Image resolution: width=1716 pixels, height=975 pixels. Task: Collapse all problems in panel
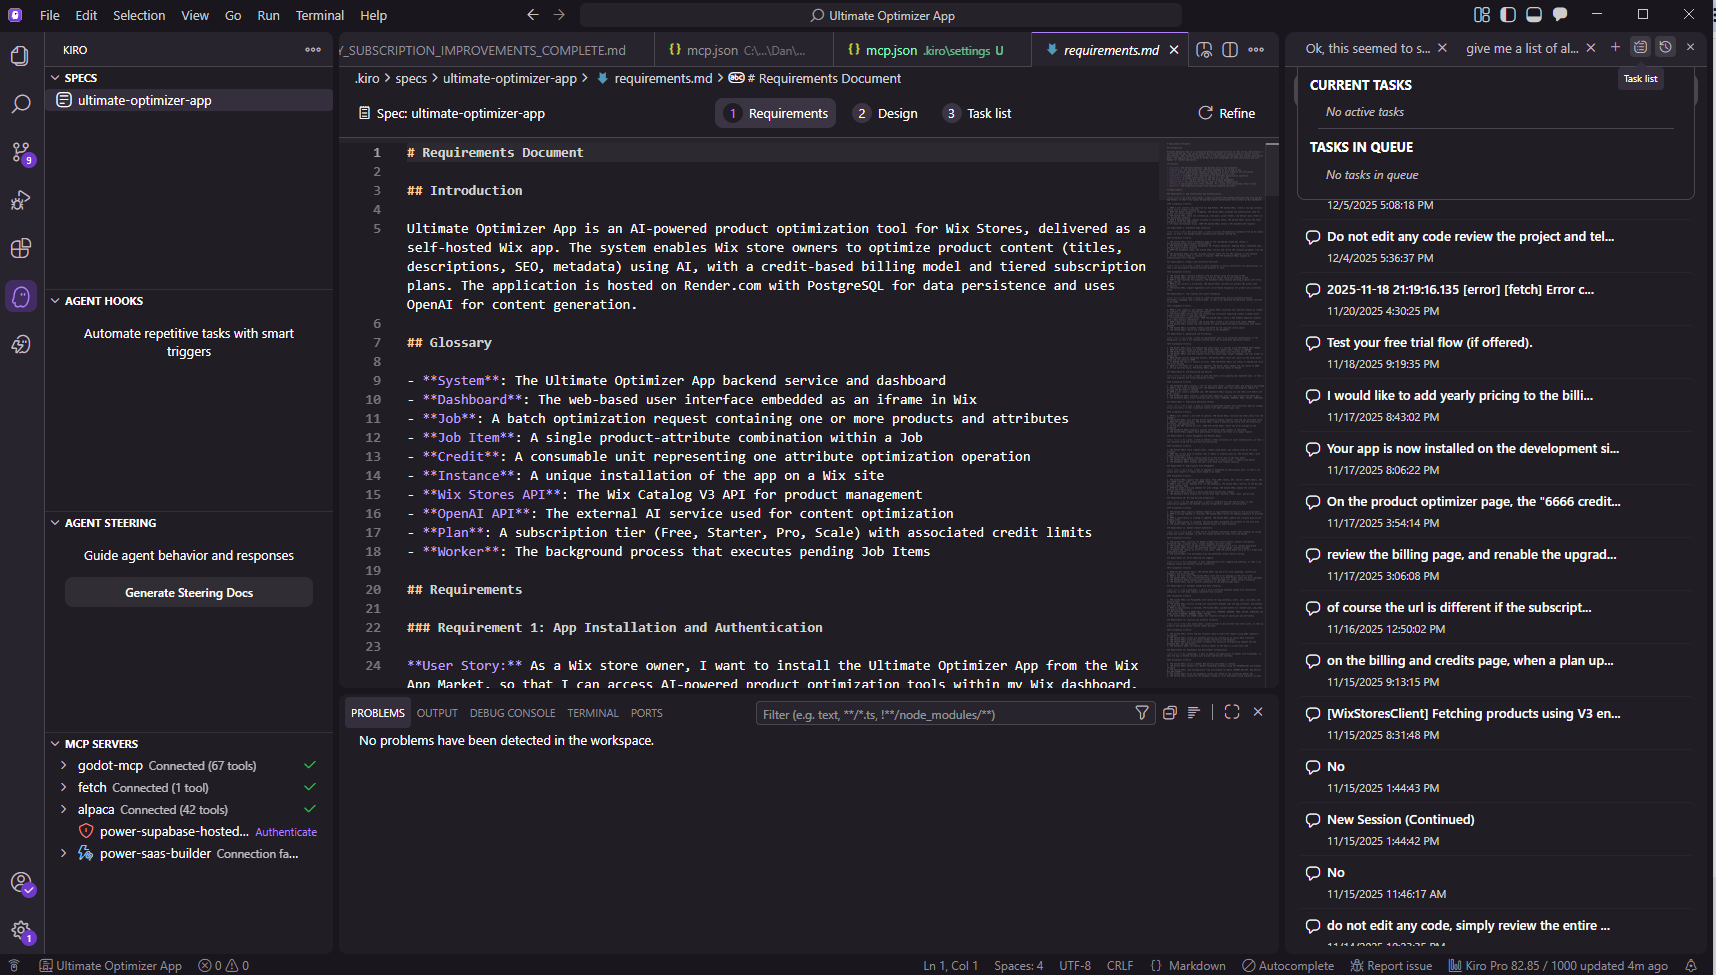pos(1169,713)
